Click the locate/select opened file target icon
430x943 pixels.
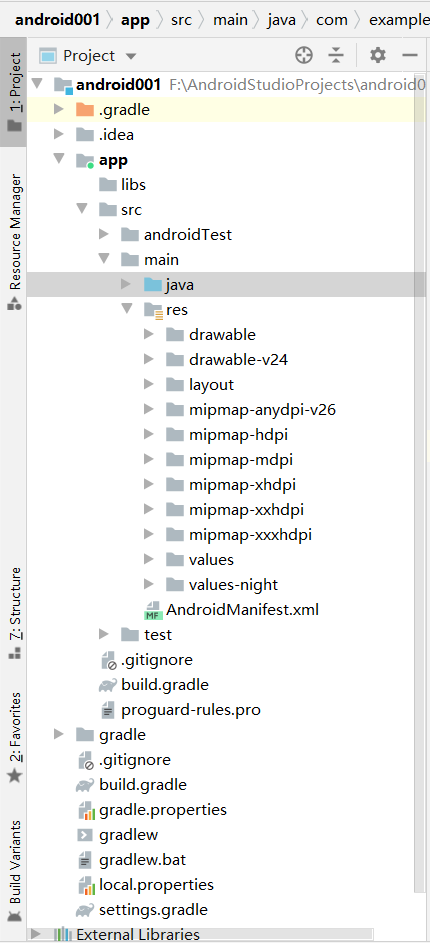point(304,56)
